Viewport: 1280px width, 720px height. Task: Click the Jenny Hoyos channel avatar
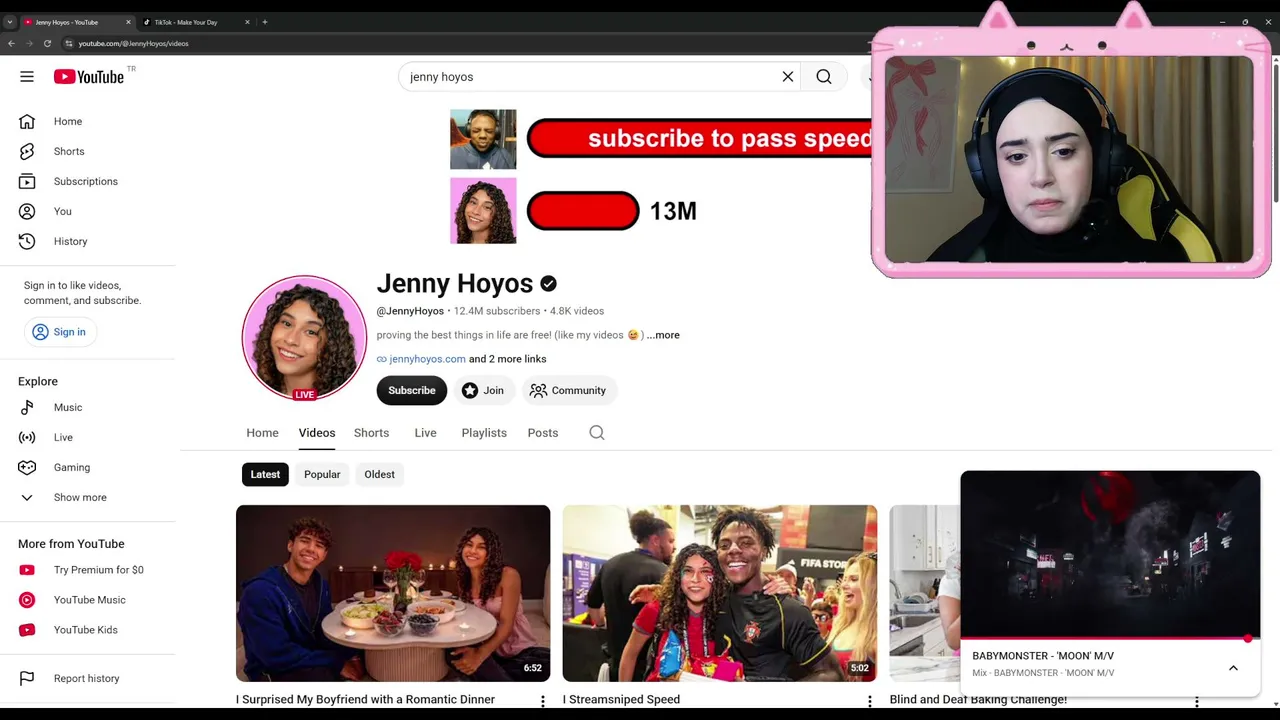coord(304,338)
